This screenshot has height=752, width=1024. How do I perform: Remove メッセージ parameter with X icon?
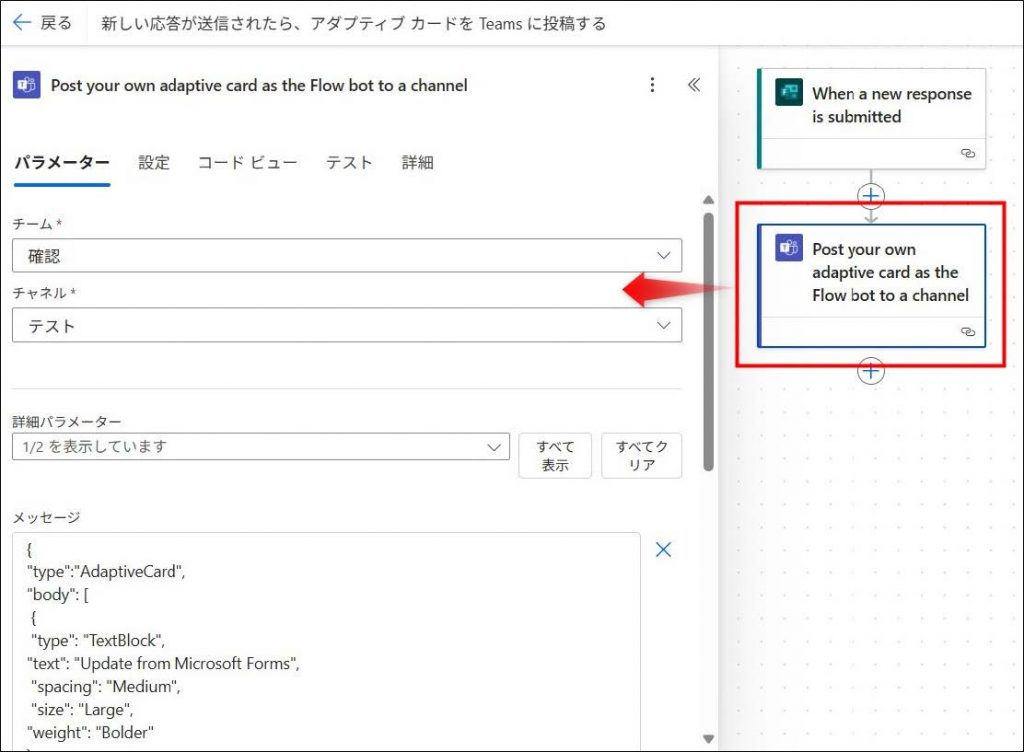pos(663,550)
